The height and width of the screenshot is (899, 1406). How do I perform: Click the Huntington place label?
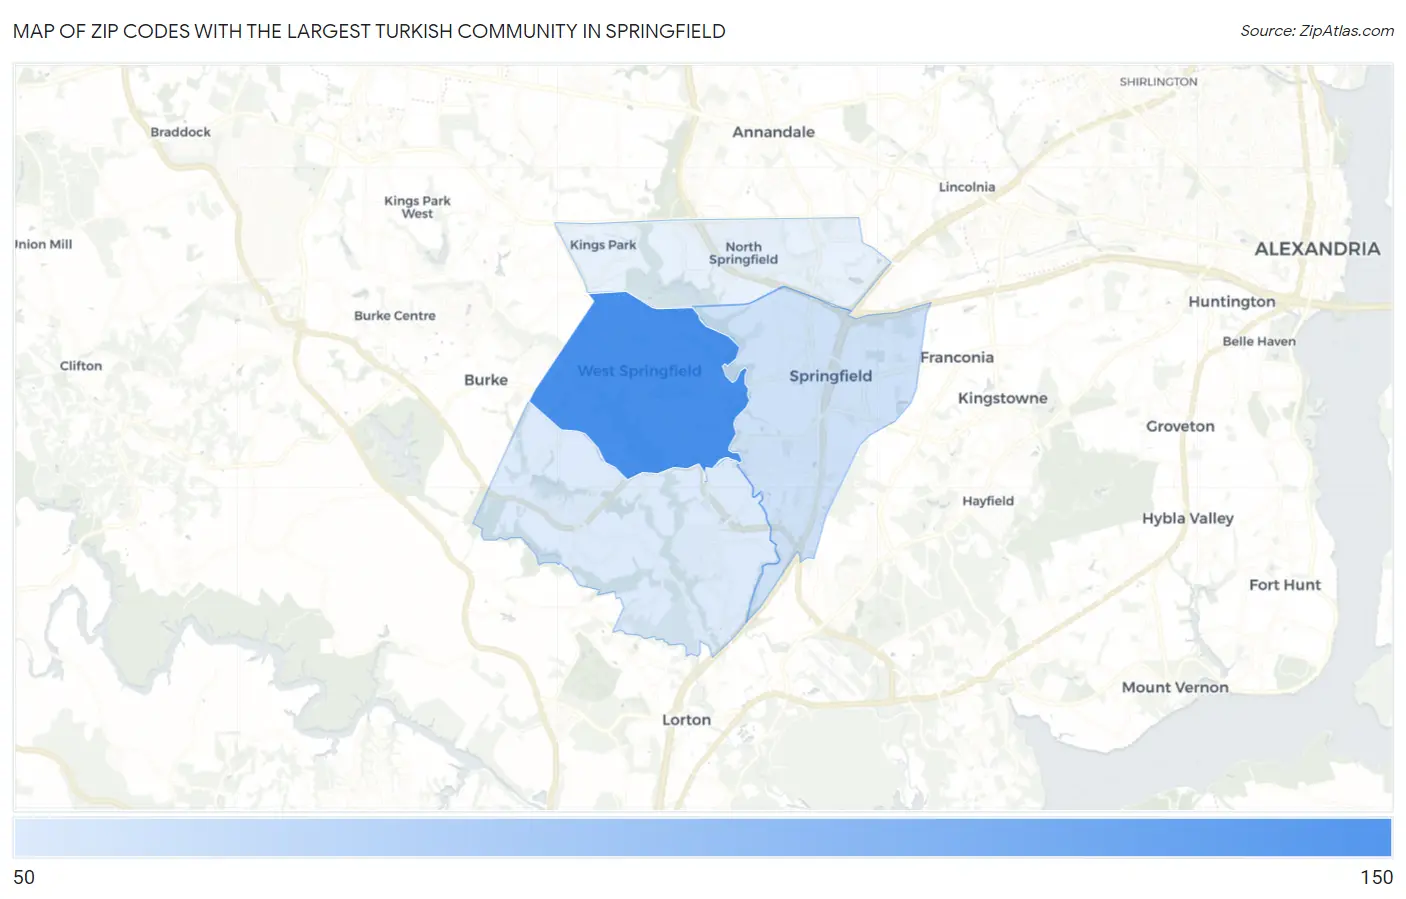[1232, 302]
